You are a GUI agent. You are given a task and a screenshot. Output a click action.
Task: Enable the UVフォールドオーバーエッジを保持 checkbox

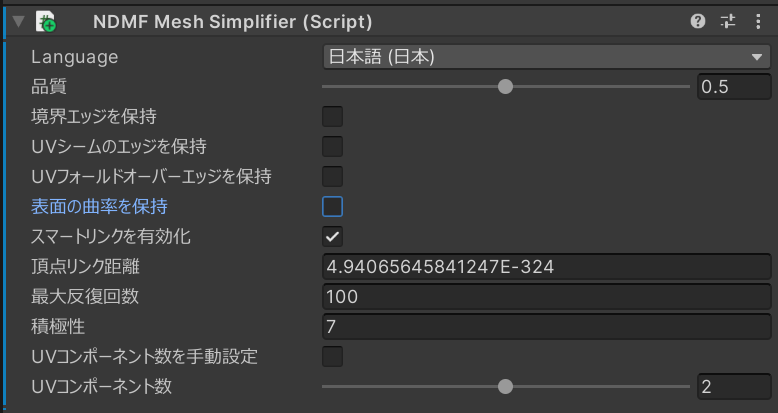332,177
